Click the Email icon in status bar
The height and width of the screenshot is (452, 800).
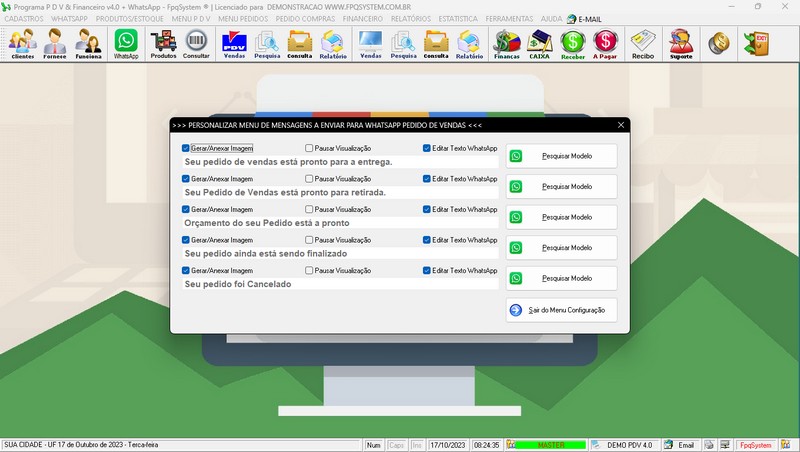668,445
